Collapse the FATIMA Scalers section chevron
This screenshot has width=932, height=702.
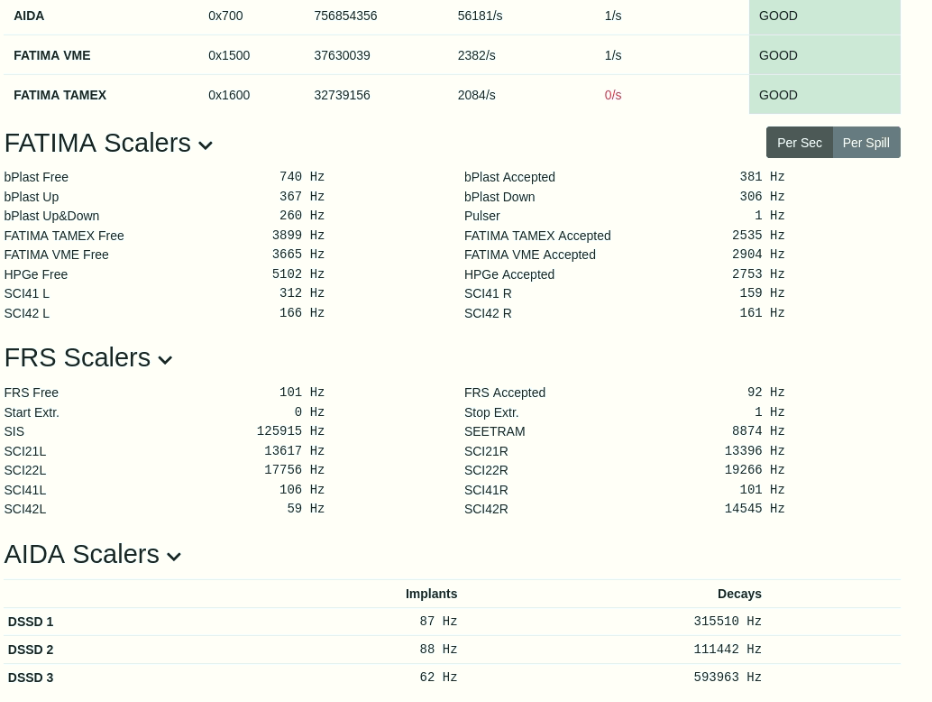coord(206,146)
